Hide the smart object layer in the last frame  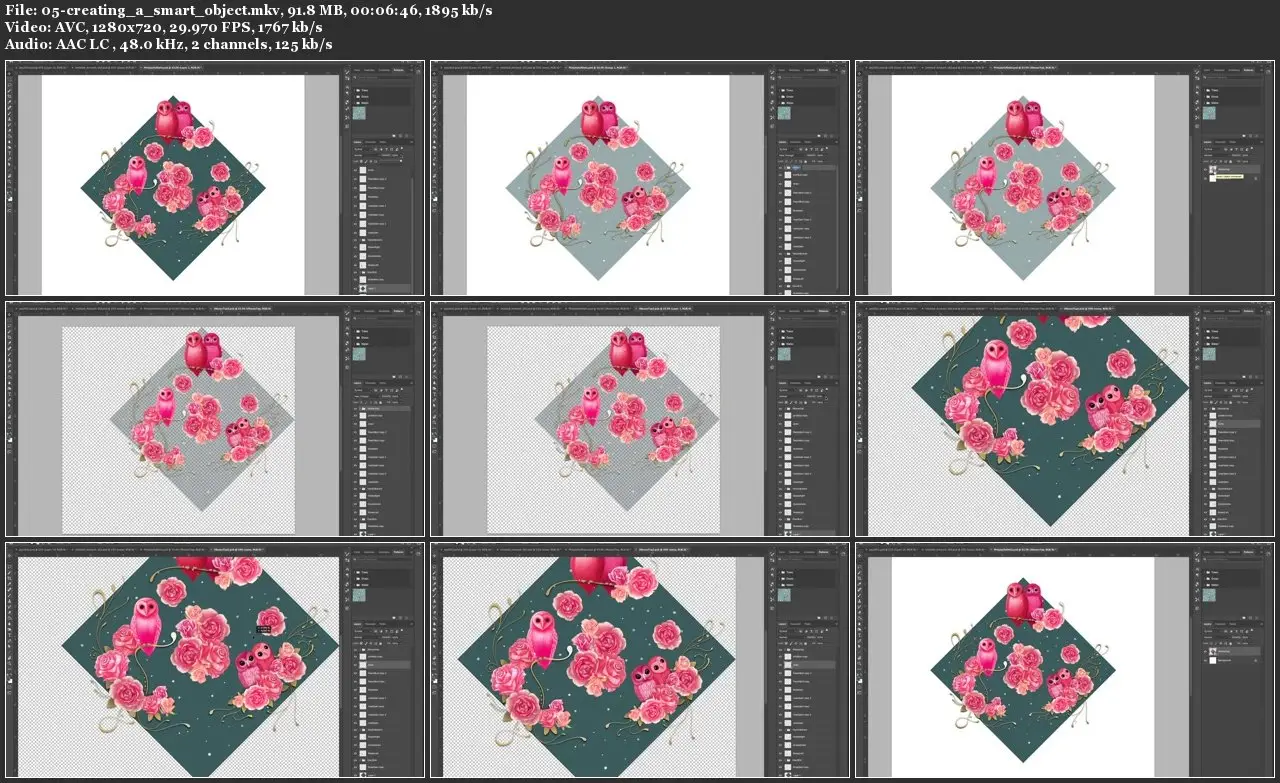(1207, 651)
